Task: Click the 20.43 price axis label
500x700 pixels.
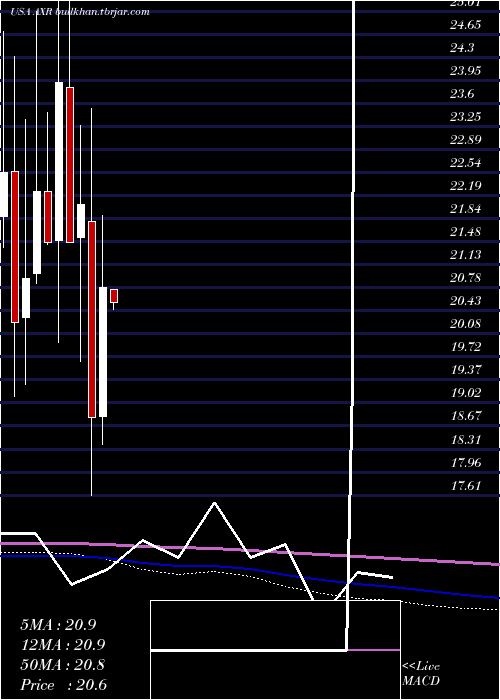Action: pos(466,301)
